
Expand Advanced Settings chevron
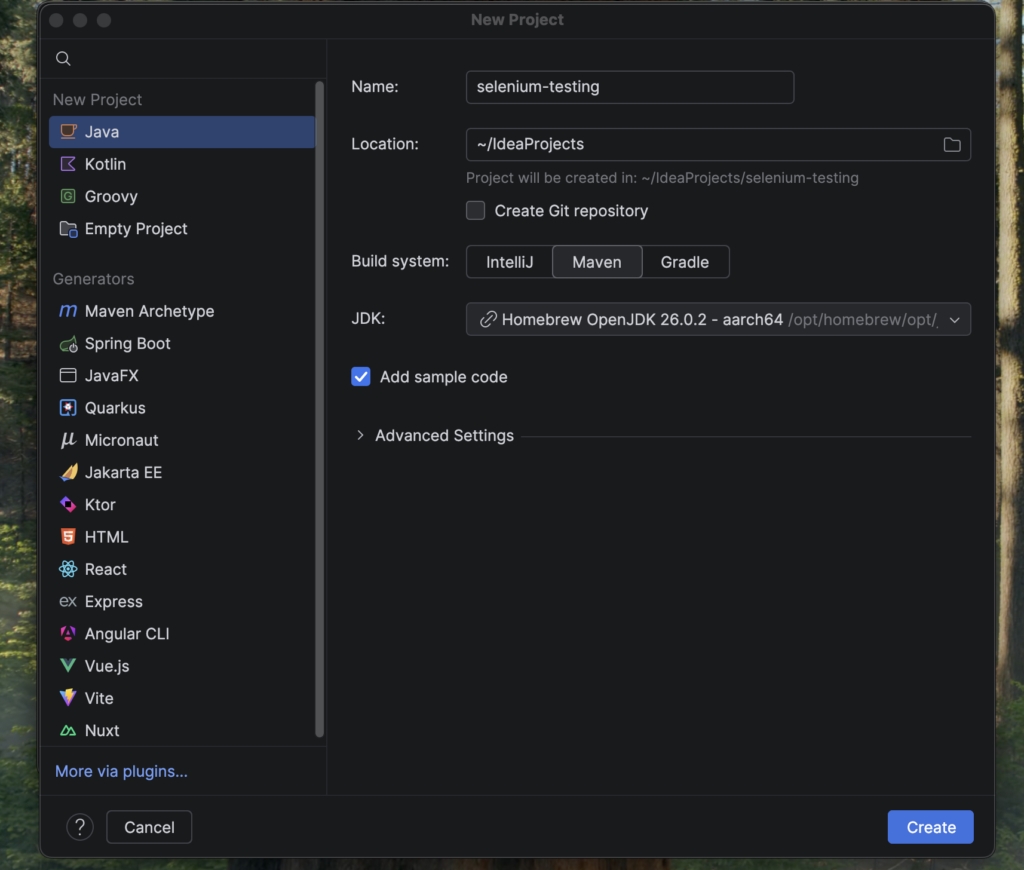point(360,436)
